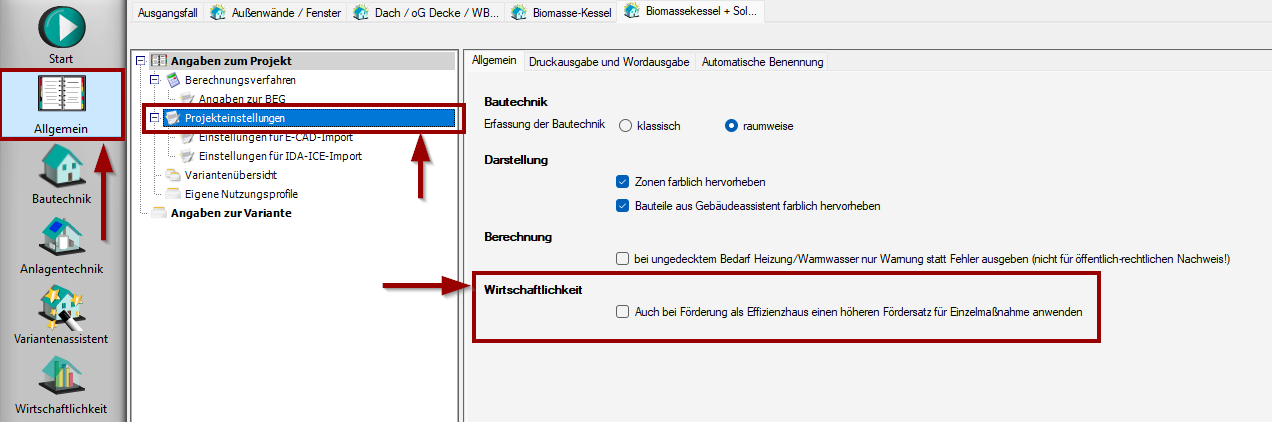This screenshot has height=422, width=1272.
Task: Click the 'Bautechnik' heading in settings panel
Action: tap(516, 102)
